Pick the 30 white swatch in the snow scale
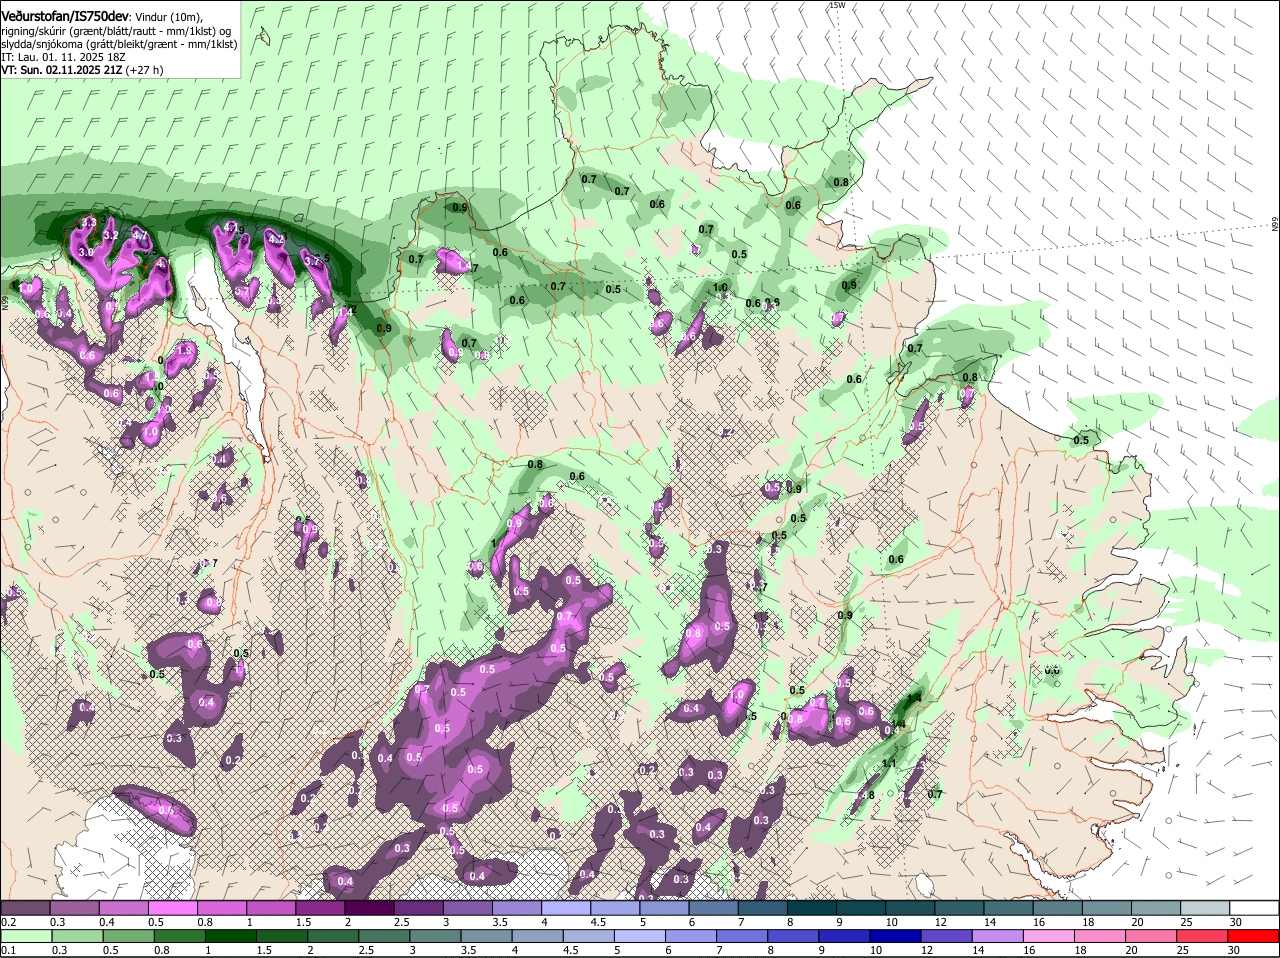This screenshot has height=958, width=1280. coord(1255,907)
